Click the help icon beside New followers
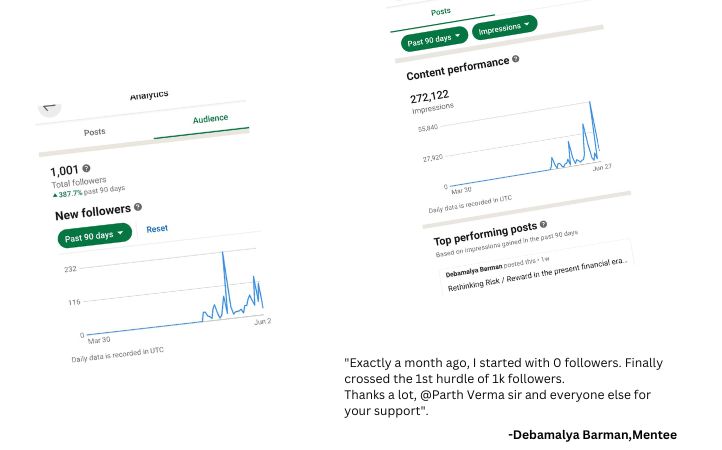The image size is (722, 450). (x=138, y=207)
